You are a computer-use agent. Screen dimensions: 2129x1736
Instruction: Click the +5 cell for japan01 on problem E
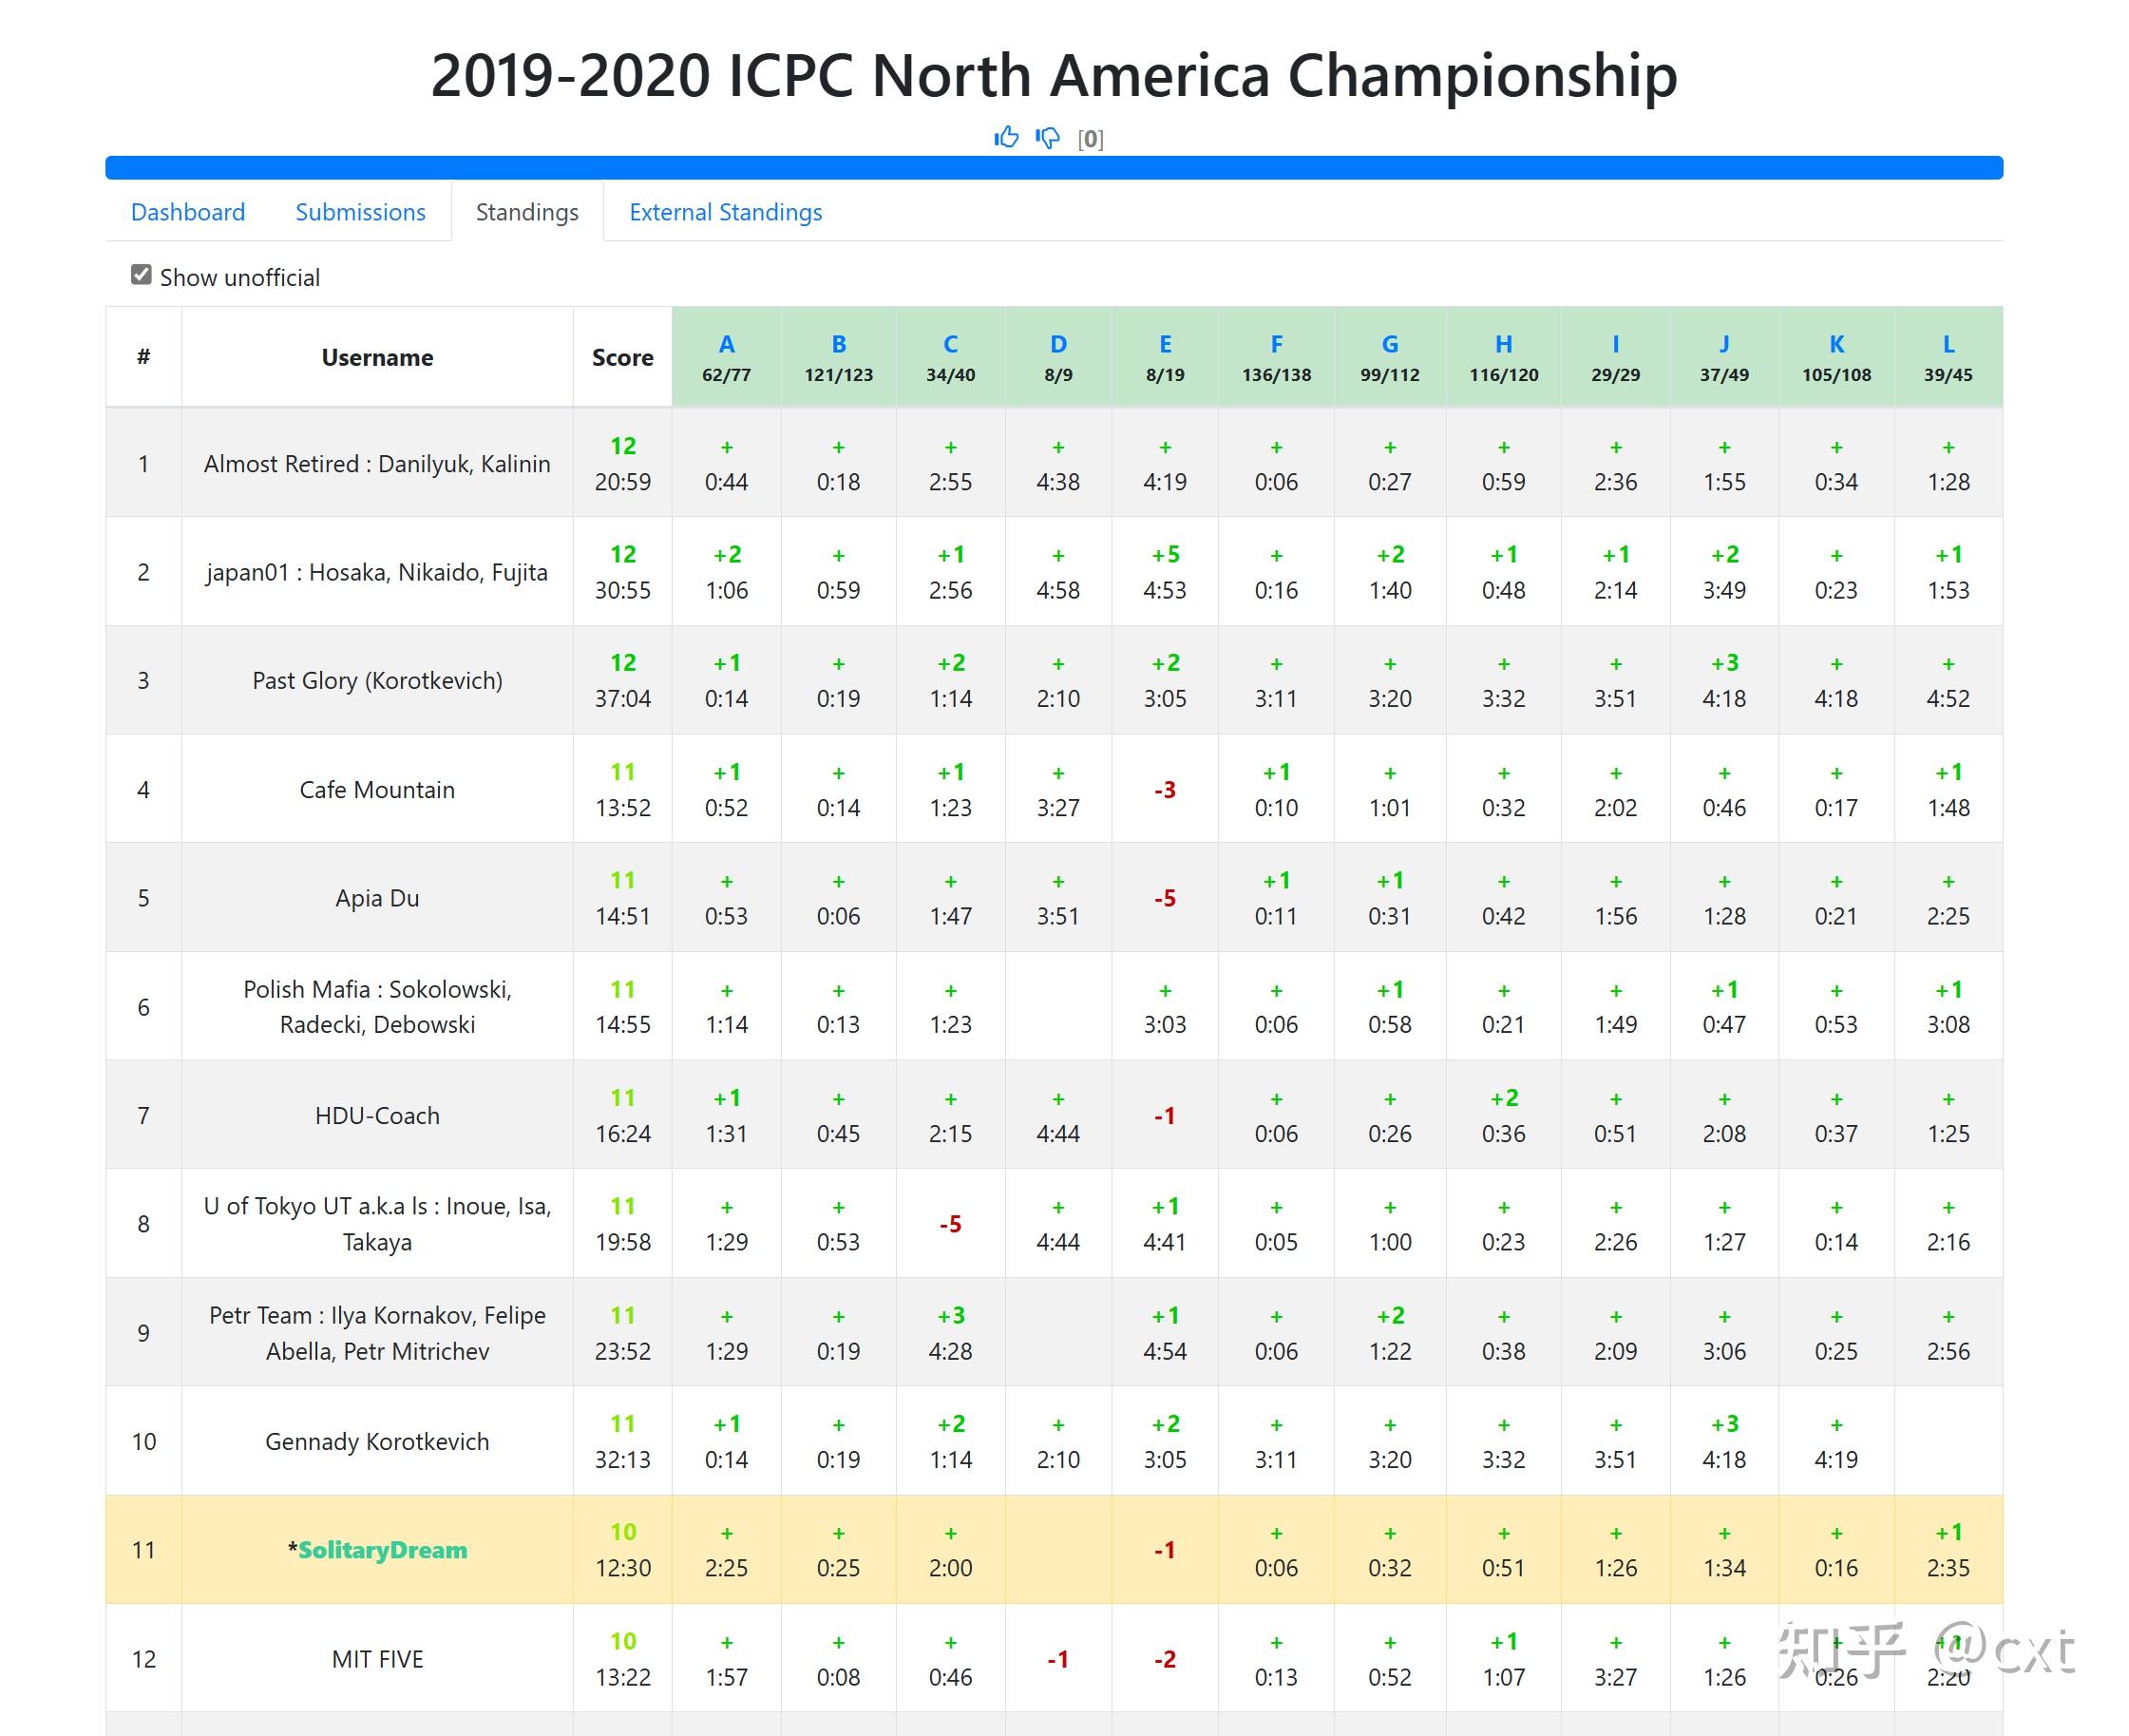1165,553
